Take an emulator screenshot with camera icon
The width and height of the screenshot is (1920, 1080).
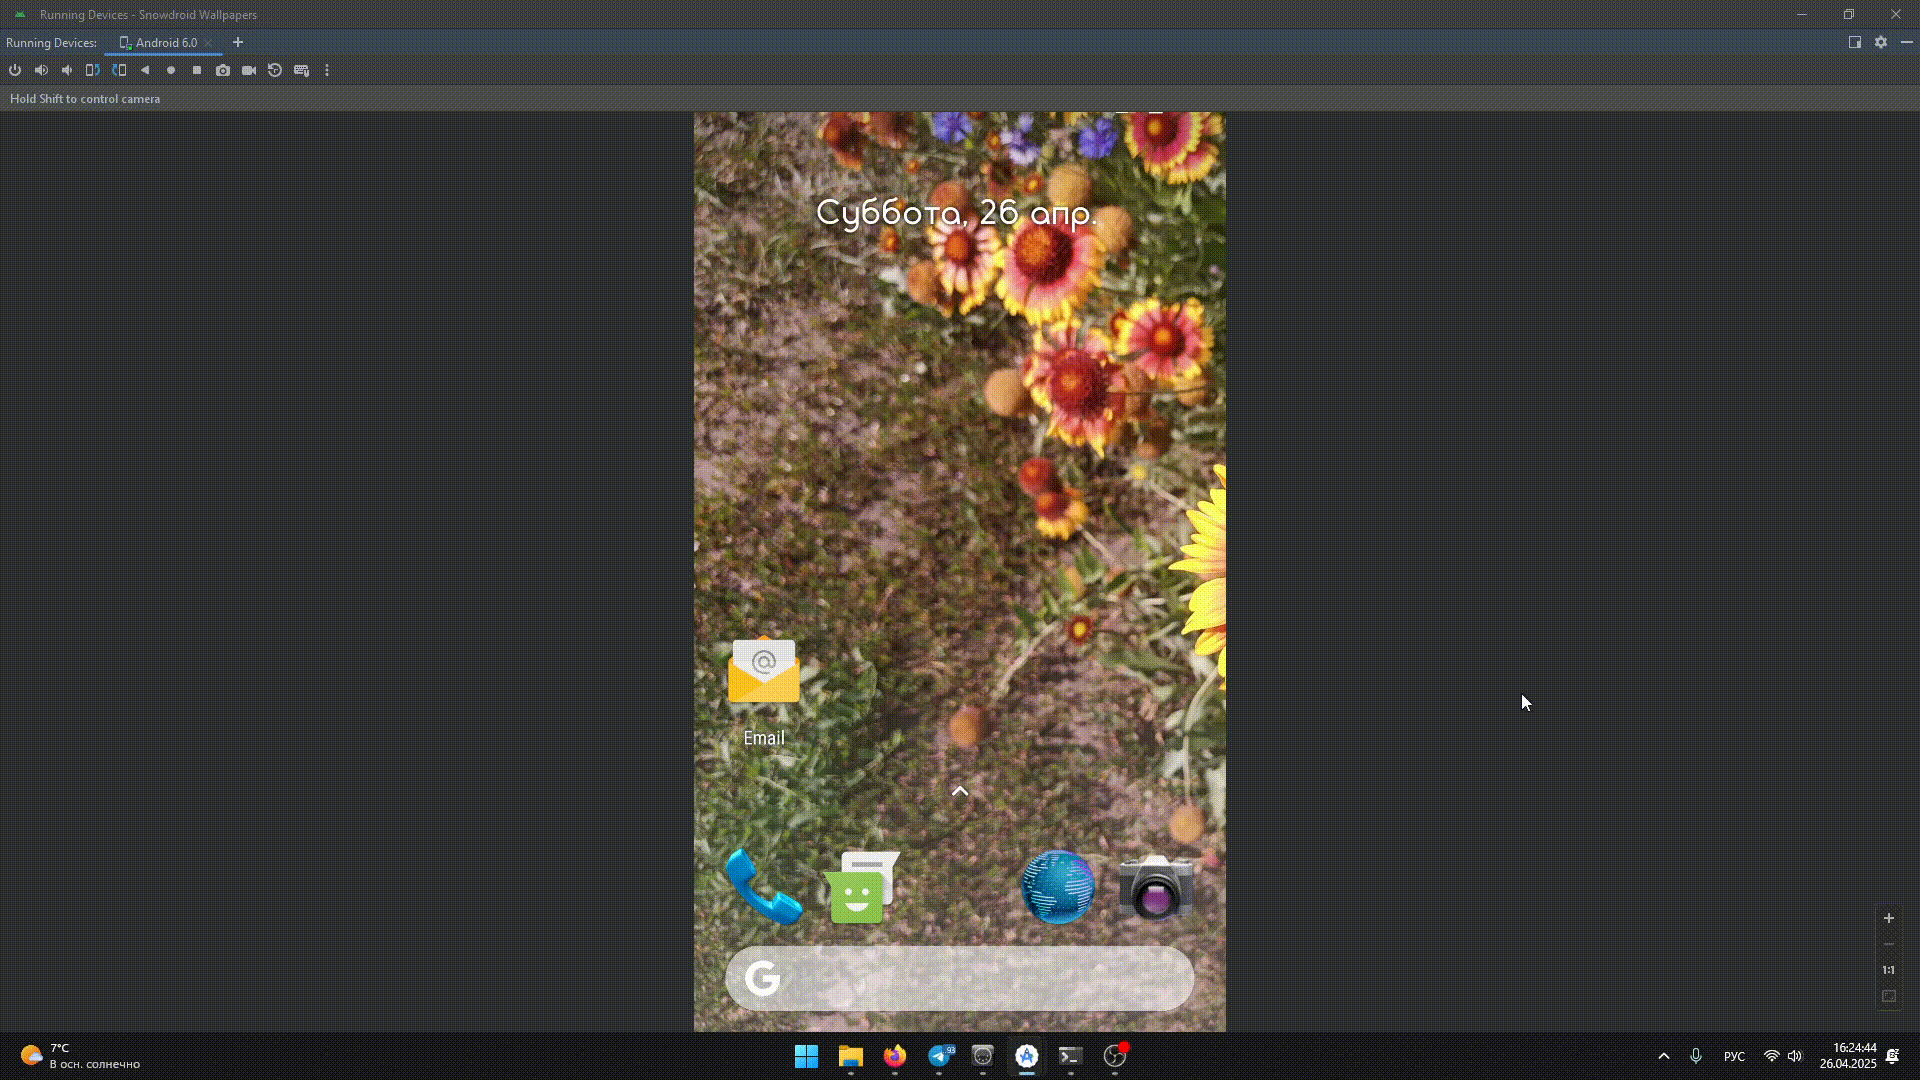223,70
